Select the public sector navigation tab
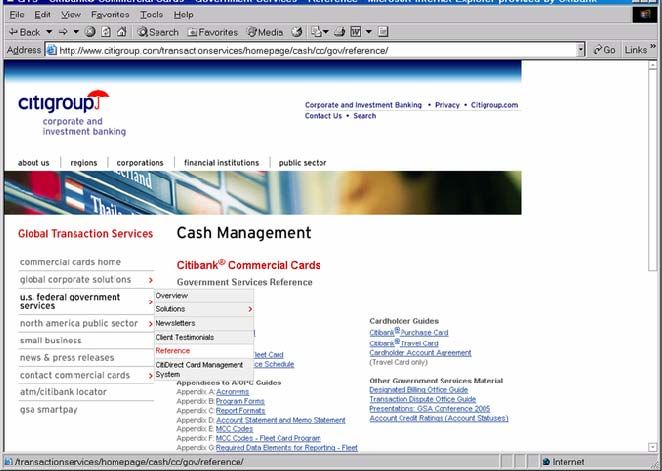Viewport: 662px width, 471px height. [302, 163]
